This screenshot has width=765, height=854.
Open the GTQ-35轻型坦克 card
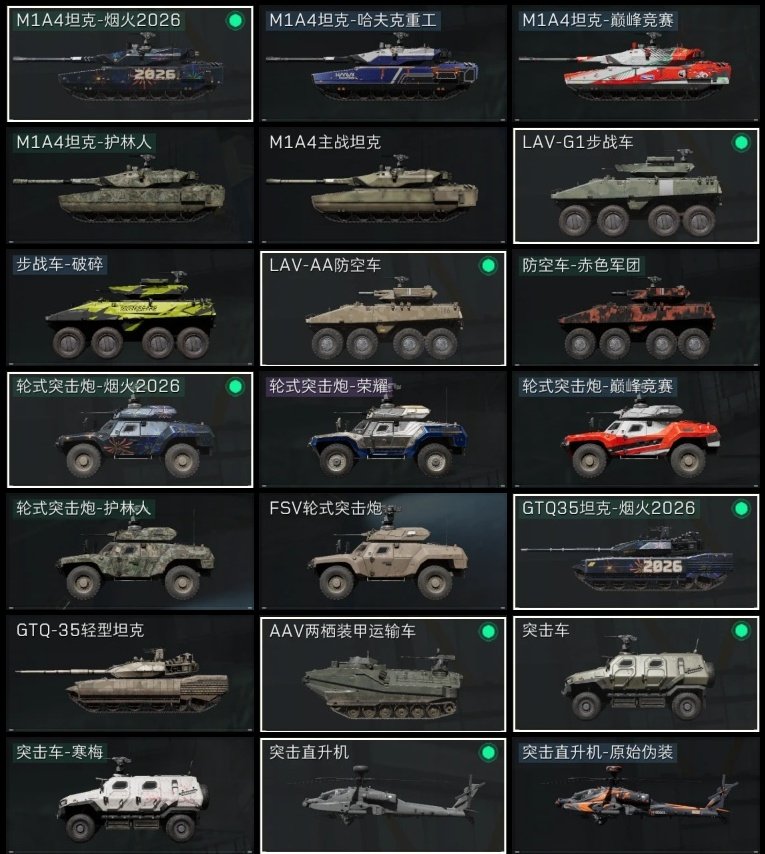[x=130, y=674]
